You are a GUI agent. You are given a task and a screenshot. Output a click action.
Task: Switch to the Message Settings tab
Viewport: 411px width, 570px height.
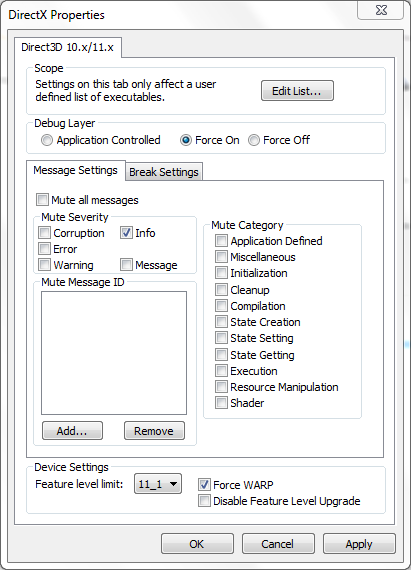coord(76,170)
